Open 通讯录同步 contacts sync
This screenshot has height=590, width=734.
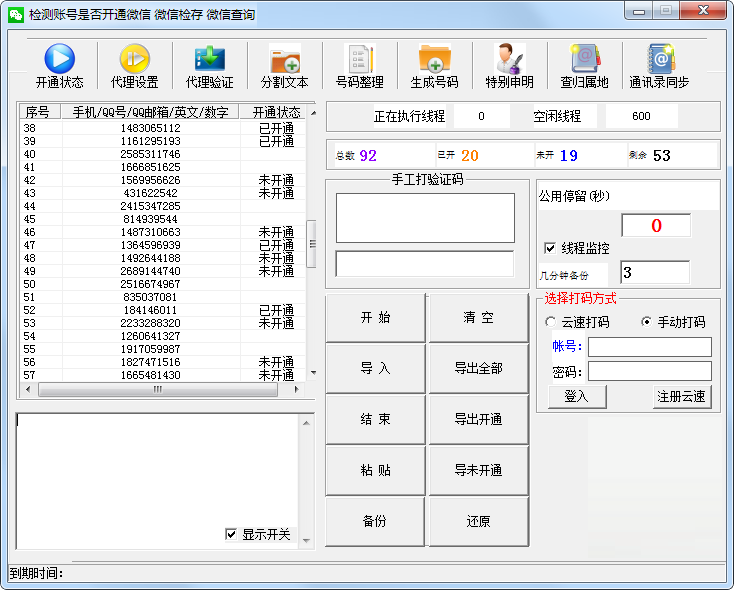coord(659,59)
